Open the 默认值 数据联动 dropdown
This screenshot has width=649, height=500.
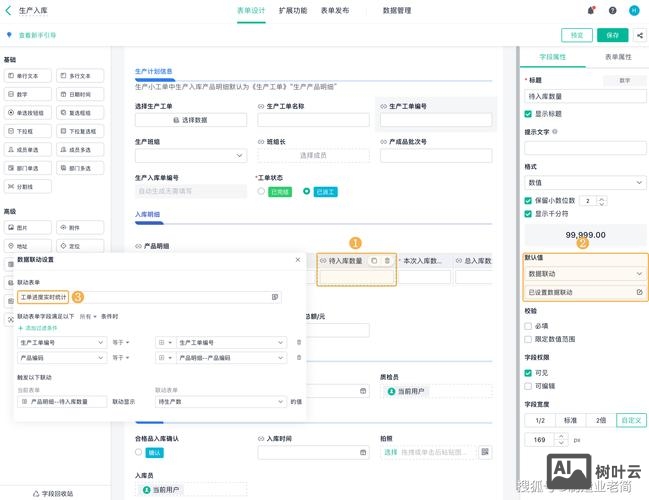point(585,273)
